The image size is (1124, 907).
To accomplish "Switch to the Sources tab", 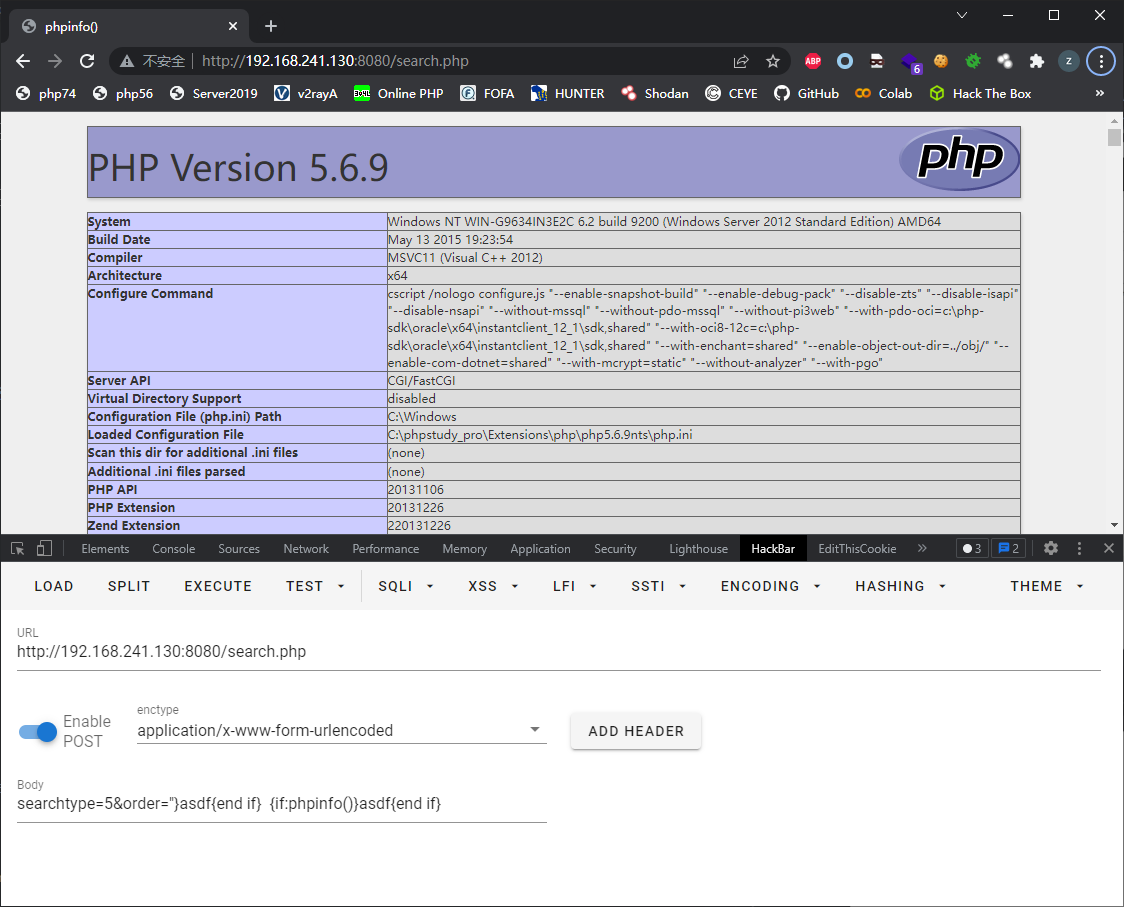I will (x=239, y=549).
